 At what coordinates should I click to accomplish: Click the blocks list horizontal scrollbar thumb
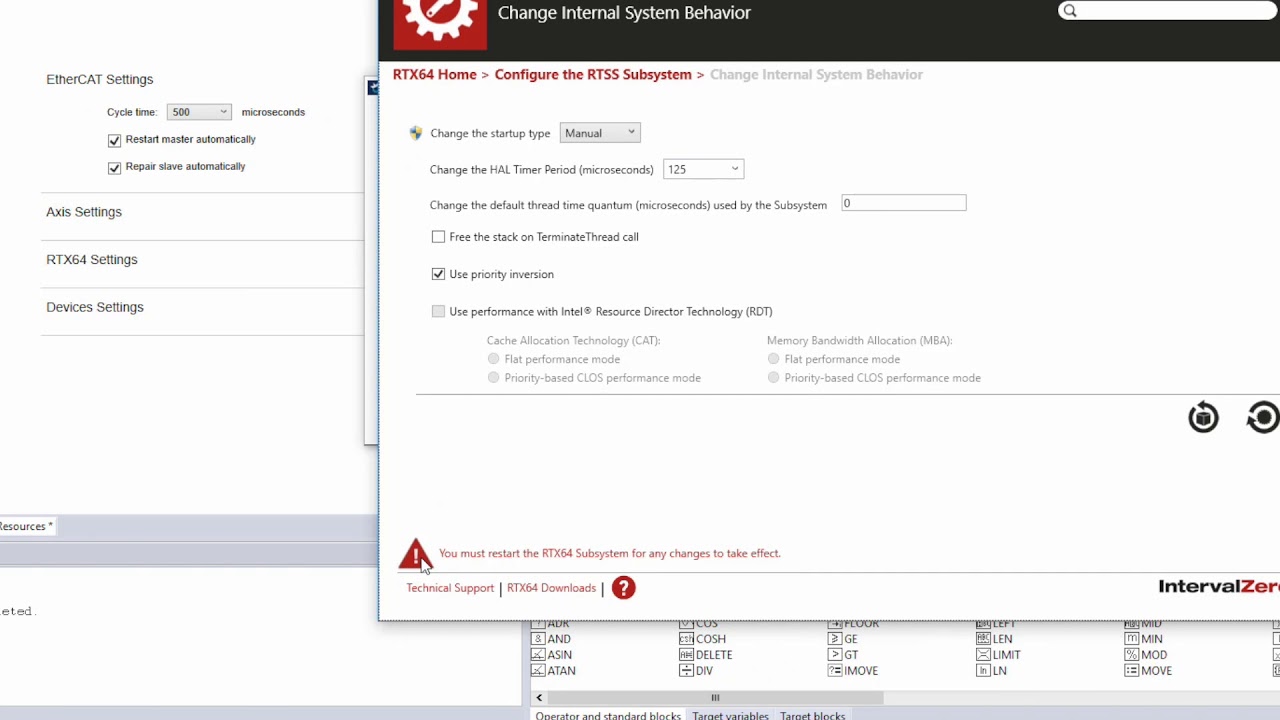(x=715, y=698)
